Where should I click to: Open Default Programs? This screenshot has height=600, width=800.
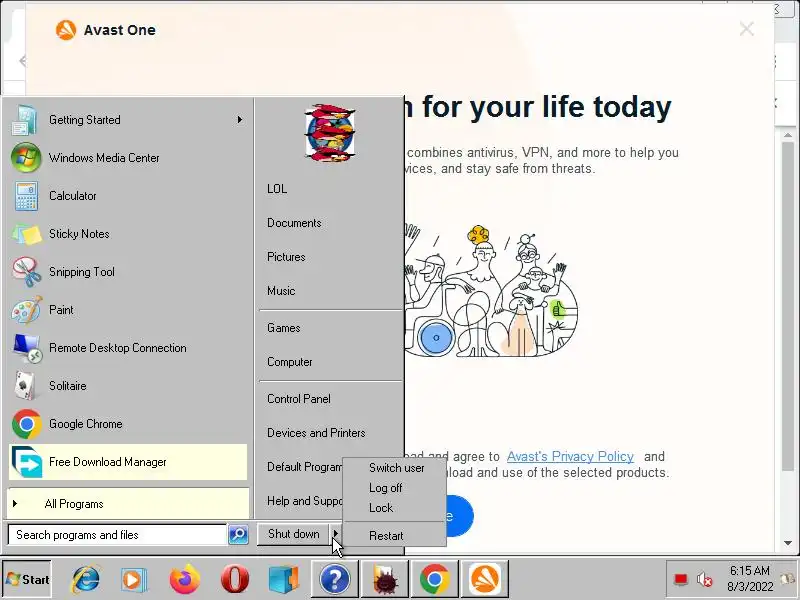click(305, 467)
